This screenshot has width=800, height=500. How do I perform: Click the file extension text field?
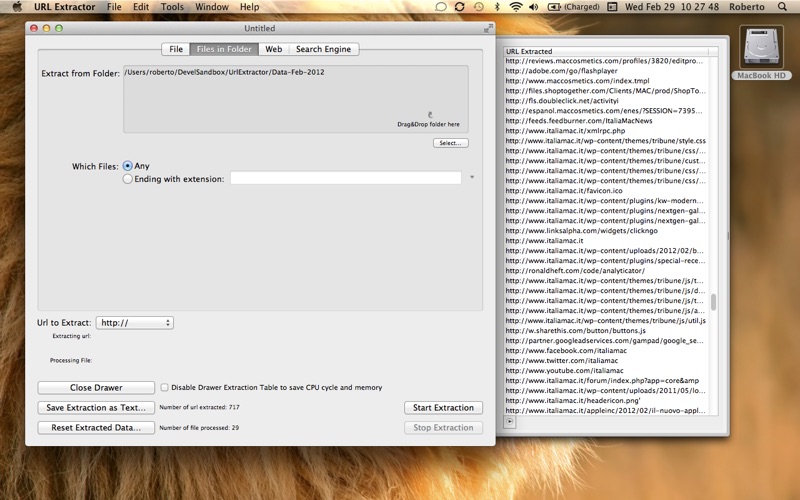[x=346, y=178]
